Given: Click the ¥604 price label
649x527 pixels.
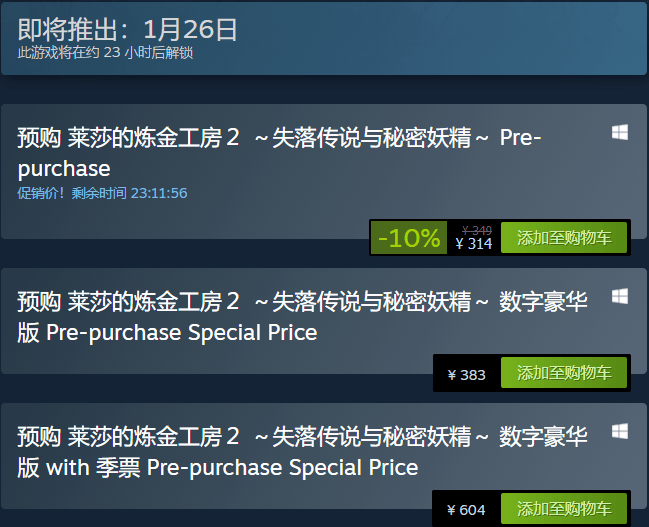Looking at the screenshot, I should click(467, 510).
